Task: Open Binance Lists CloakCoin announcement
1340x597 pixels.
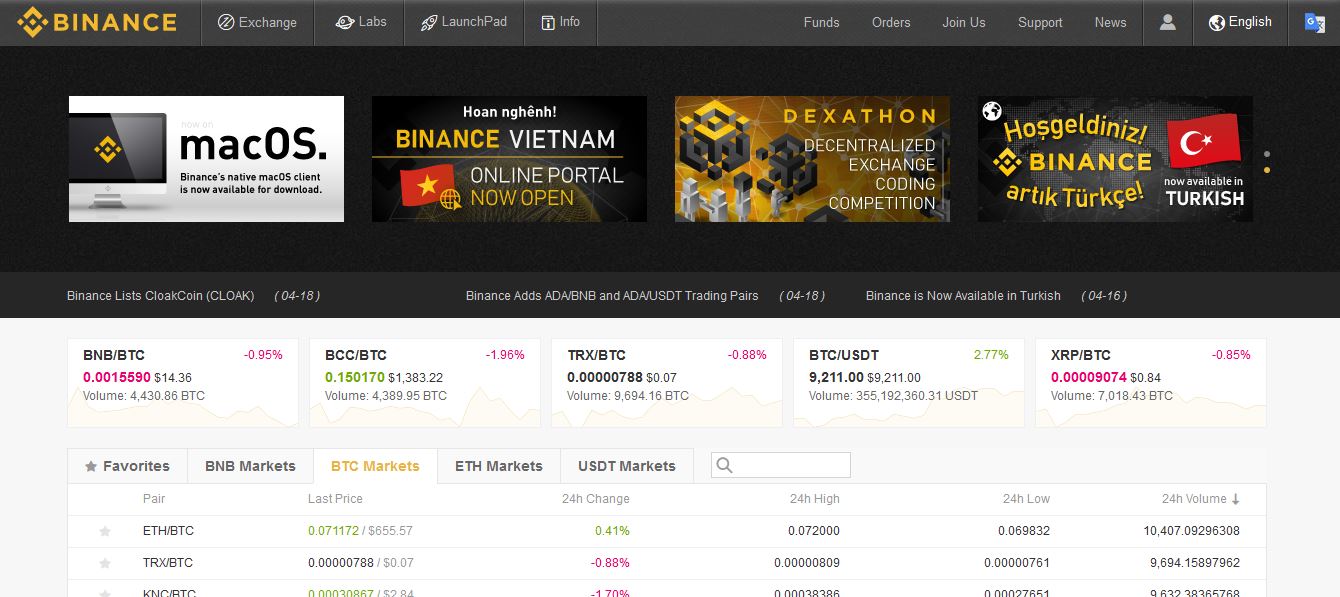Action: pyautogui.click(x=161, y=296)
